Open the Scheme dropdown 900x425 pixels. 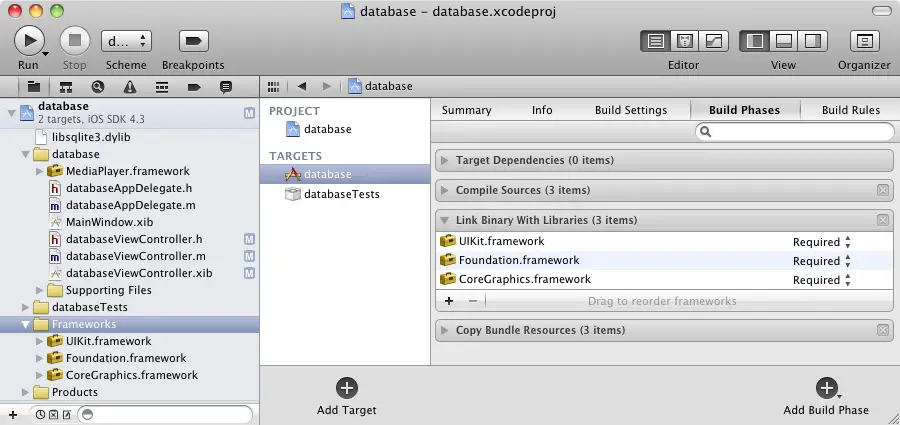126,41
